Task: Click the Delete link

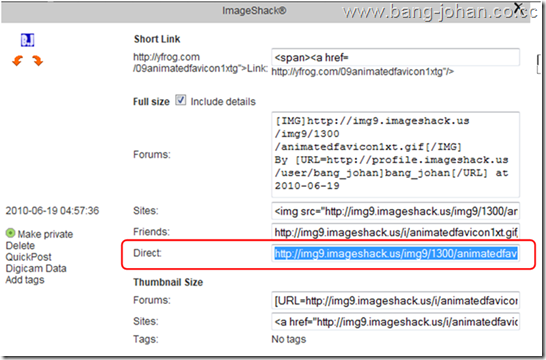Action: coord(20,245)
